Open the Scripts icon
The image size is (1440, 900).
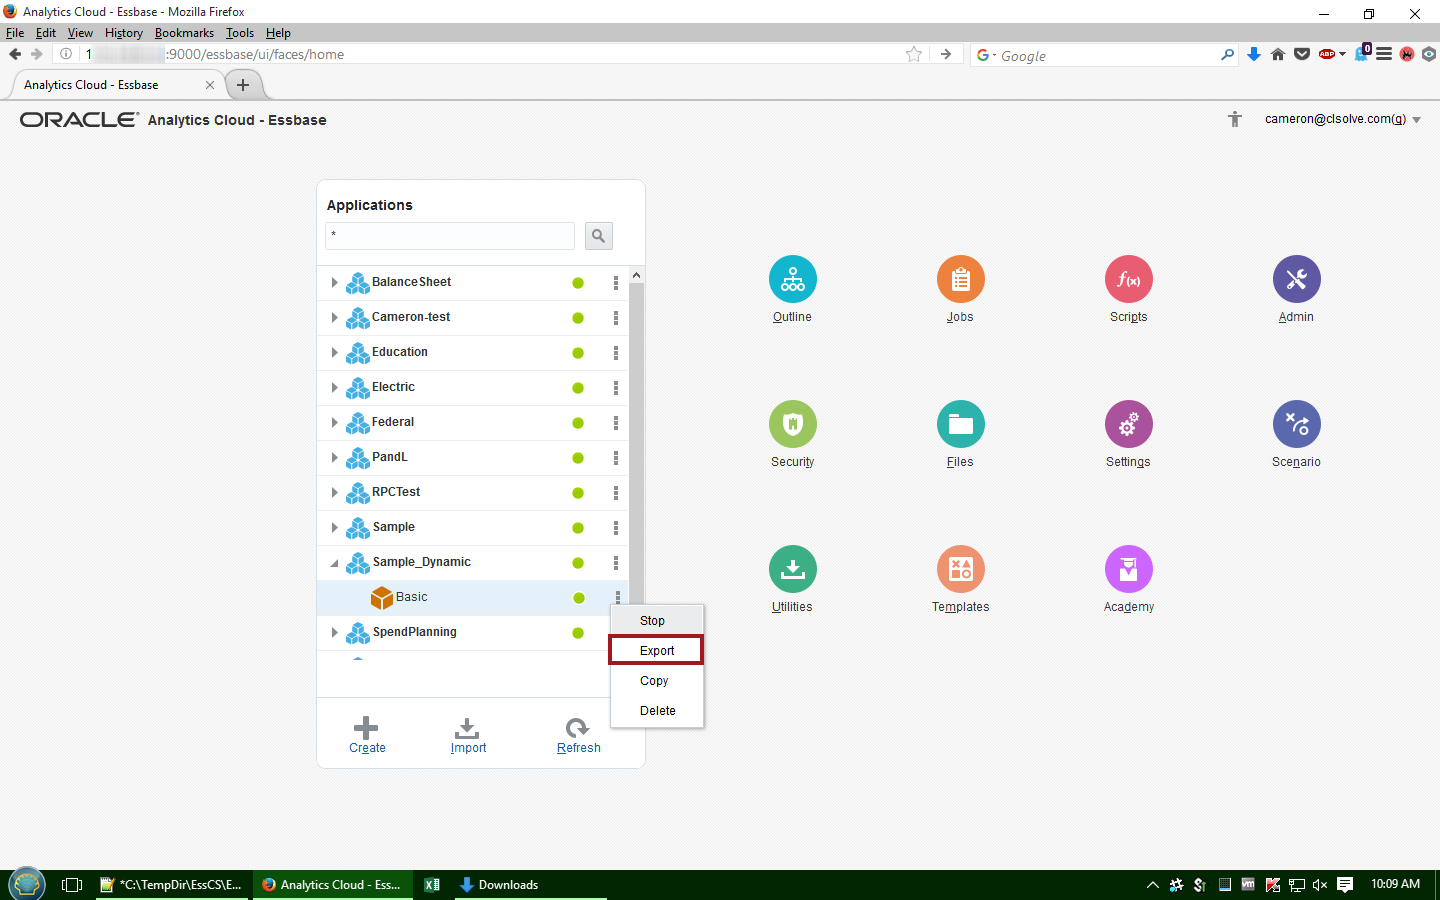click(x=1129, y=279)
